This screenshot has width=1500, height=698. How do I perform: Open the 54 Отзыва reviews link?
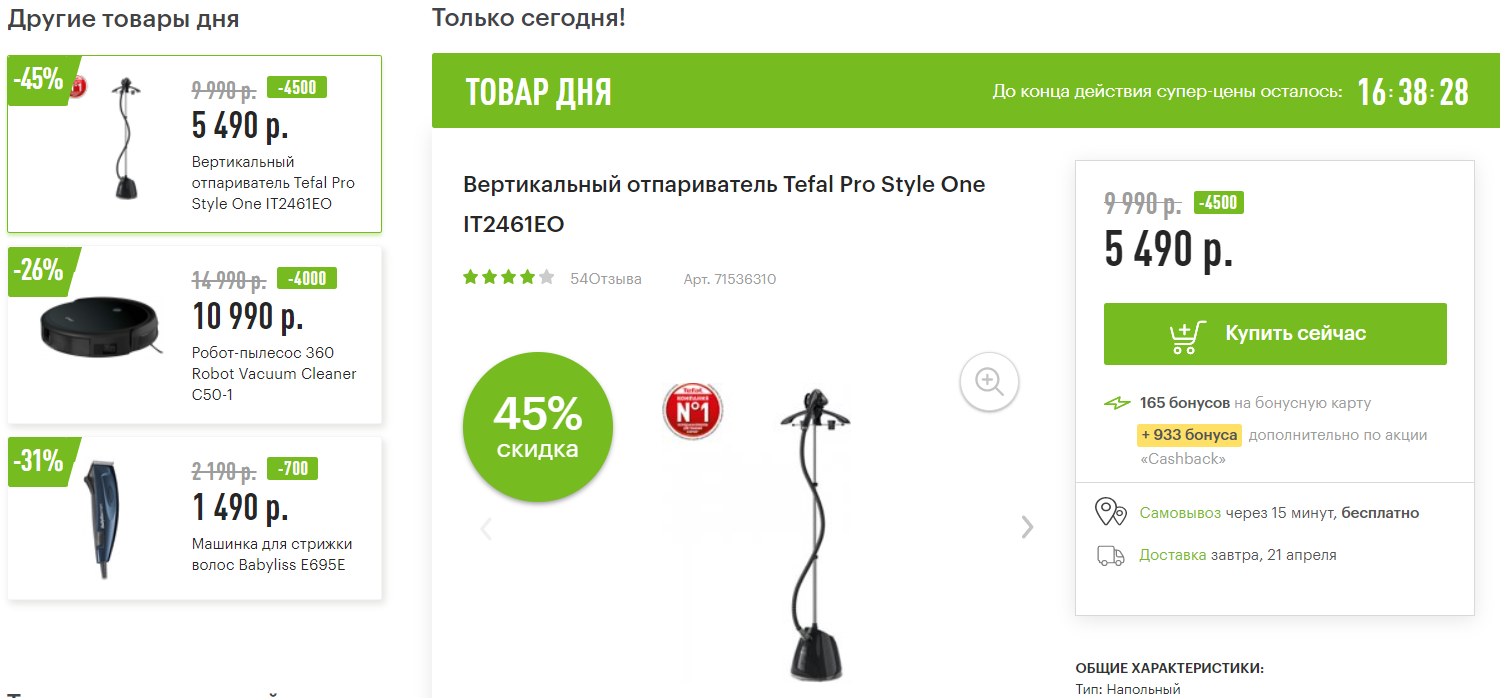coord(606,279)
